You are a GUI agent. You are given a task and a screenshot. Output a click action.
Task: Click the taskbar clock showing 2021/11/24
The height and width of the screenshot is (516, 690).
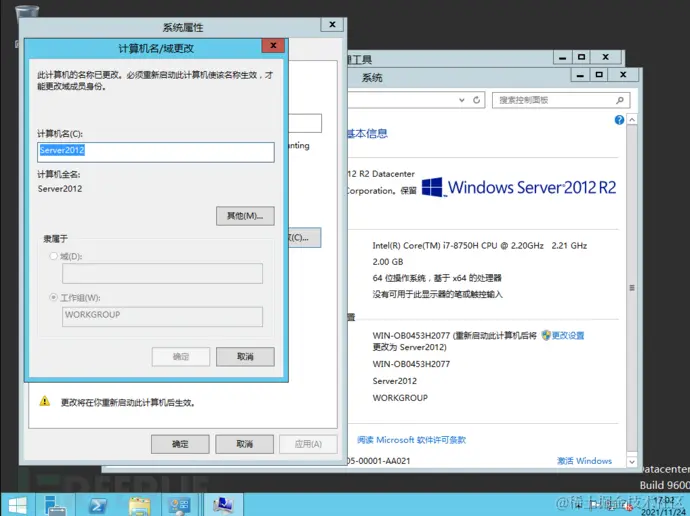[664, 506]
